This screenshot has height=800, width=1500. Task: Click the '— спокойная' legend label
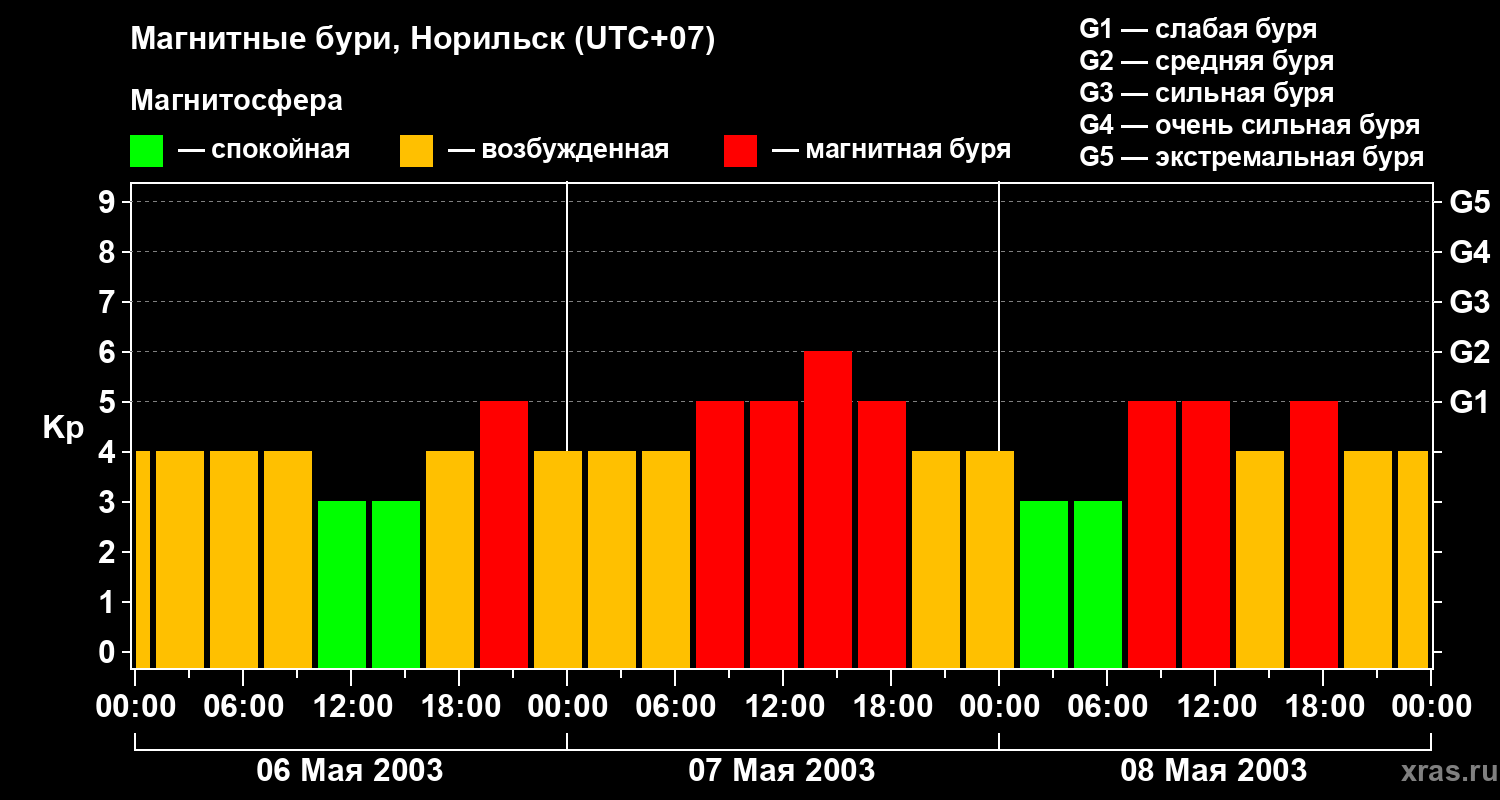point(264,151)
